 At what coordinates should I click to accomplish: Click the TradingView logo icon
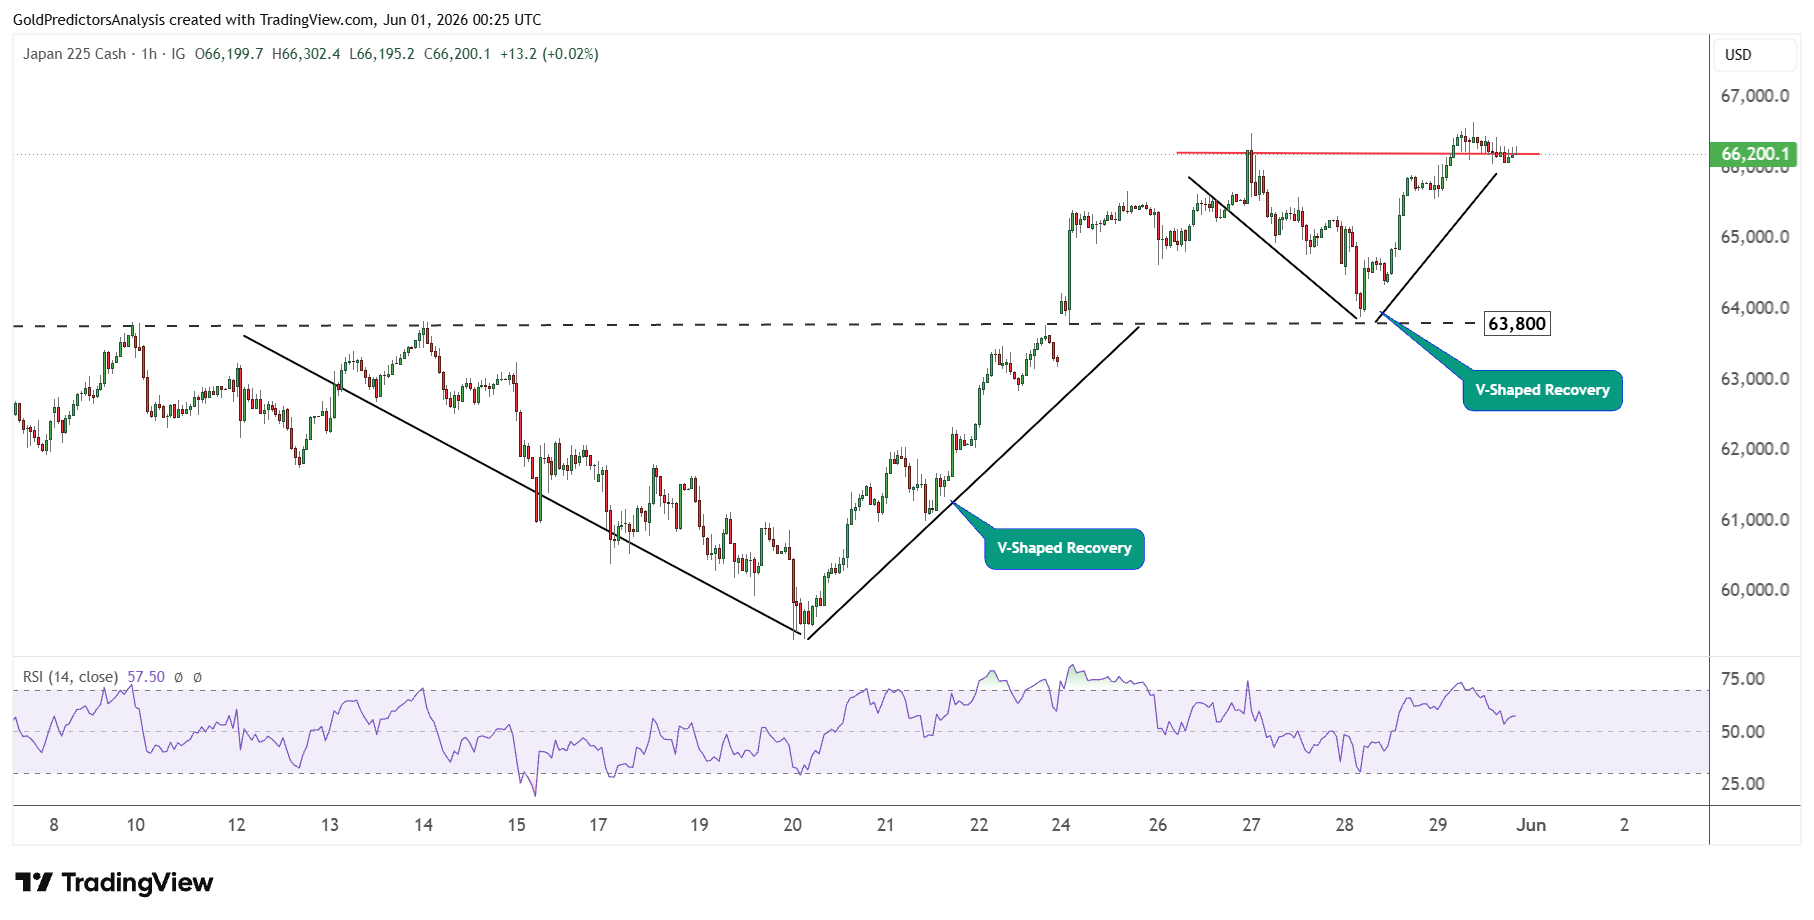tap(34, 882)
